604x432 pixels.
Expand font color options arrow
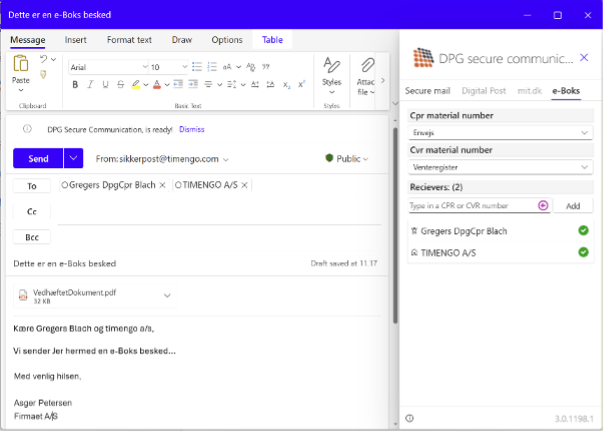point(167,84)
